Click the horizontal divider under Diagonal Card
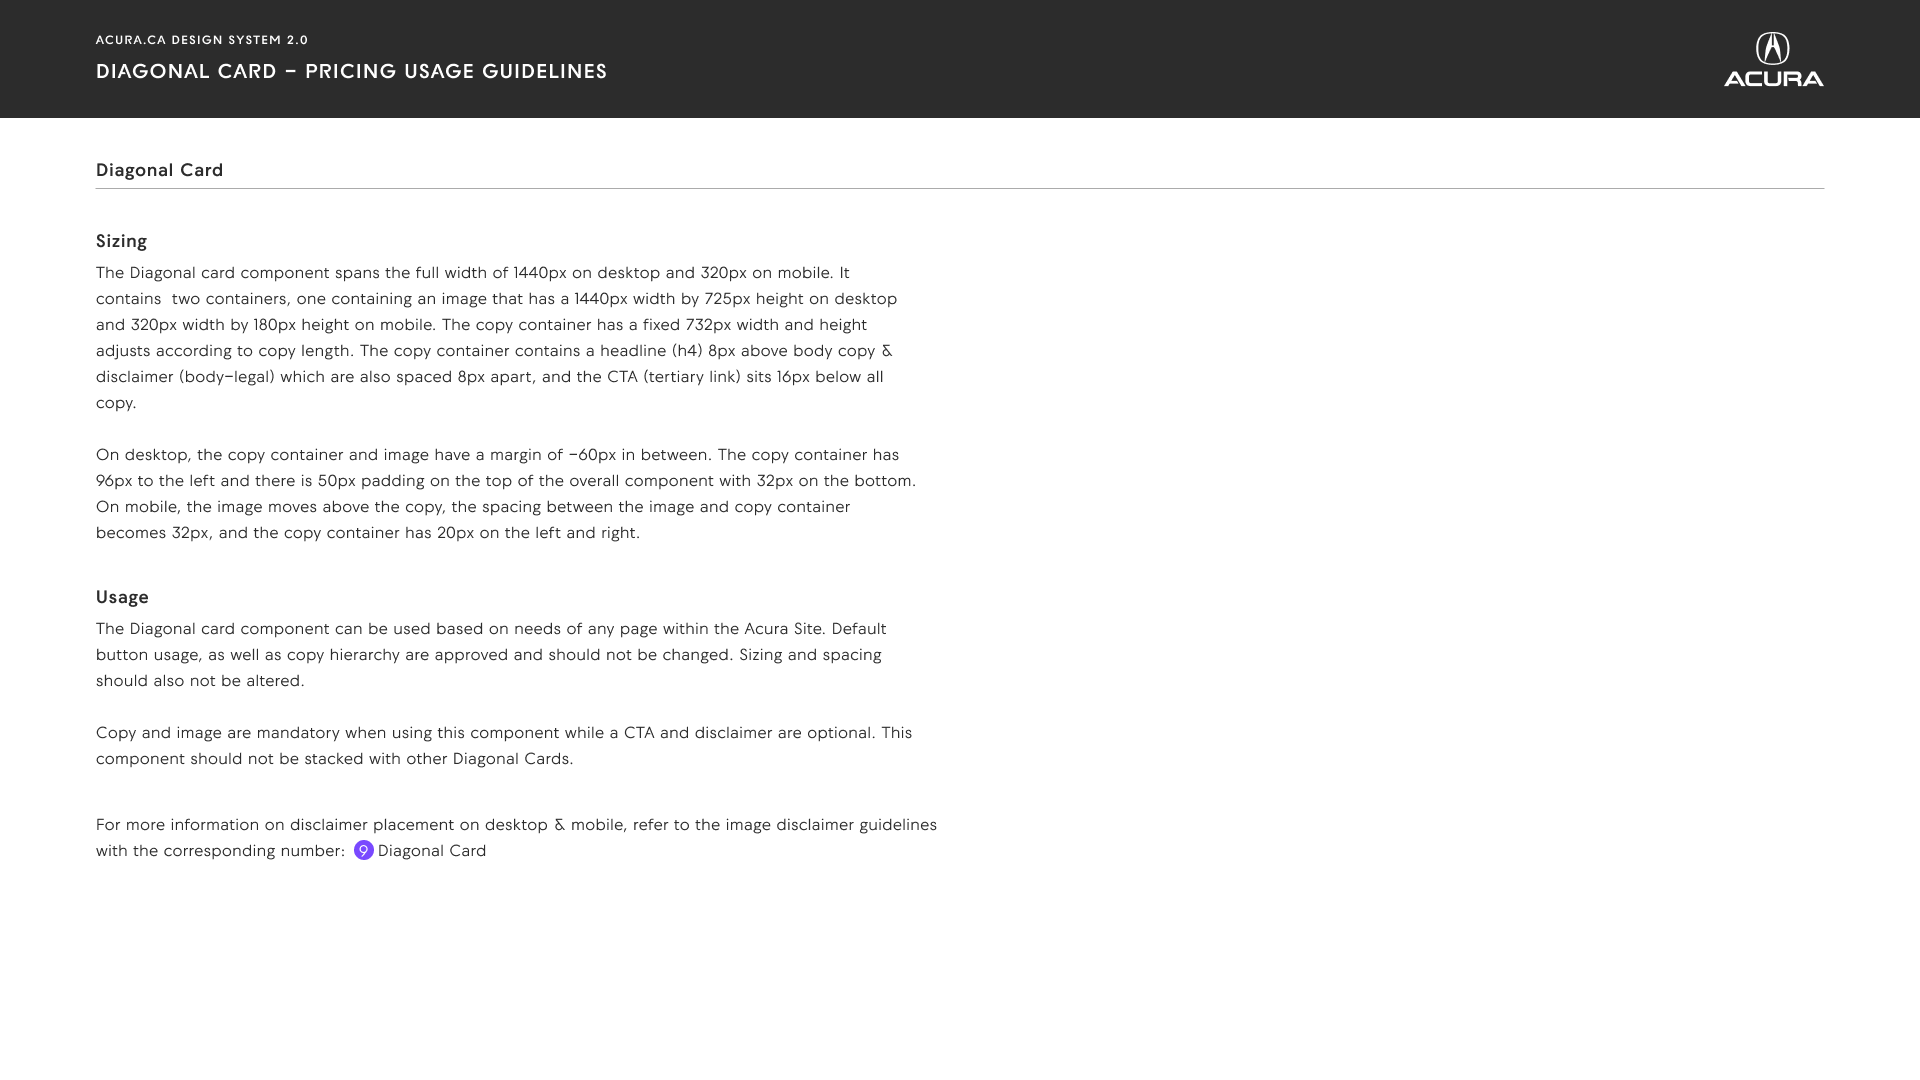This screenshot has width=1920, height=1080. click(x=960, y=188)
